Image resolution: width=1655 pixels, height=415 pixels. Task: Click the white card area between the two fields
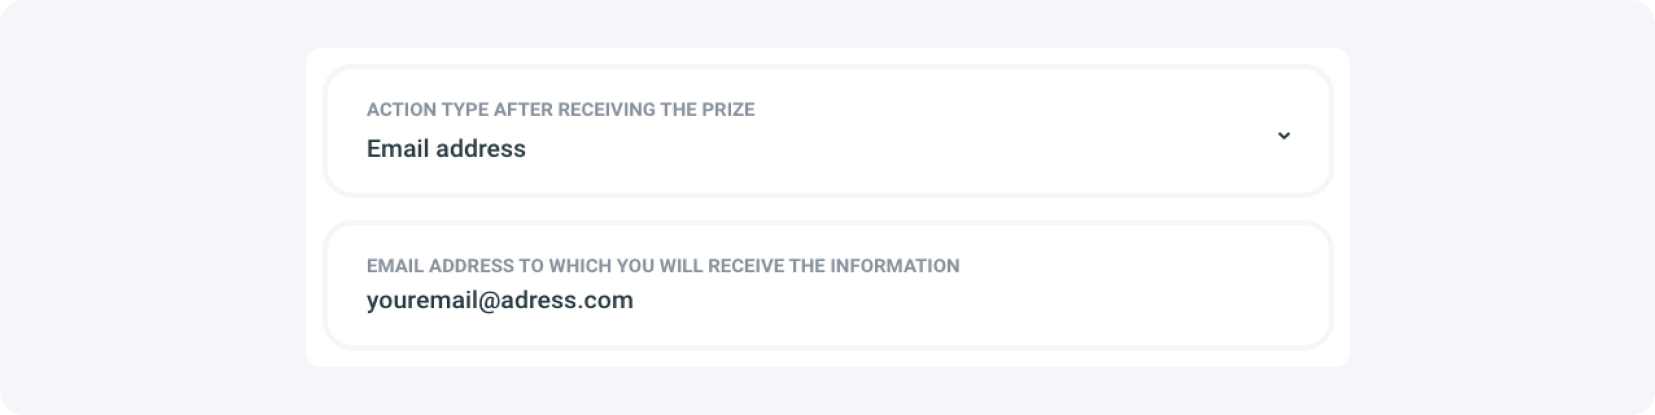(828, 209)
